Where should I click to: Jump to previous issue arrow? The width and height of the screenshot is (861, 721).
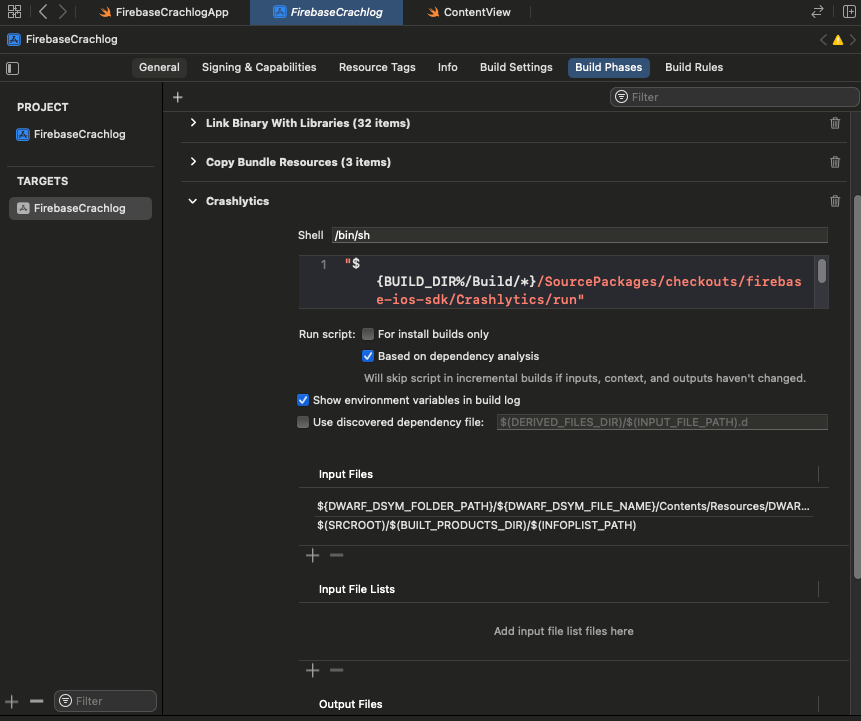823,40
